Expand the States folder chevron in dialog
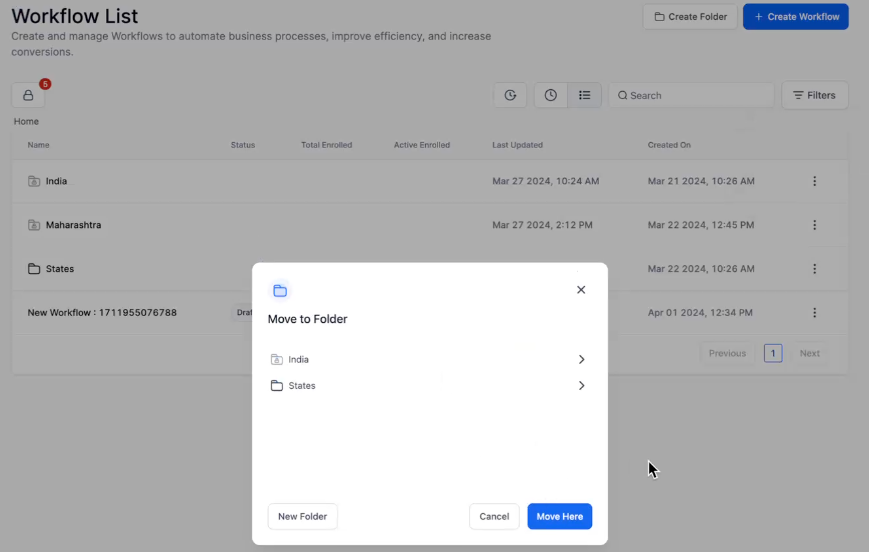 (581, 386)
